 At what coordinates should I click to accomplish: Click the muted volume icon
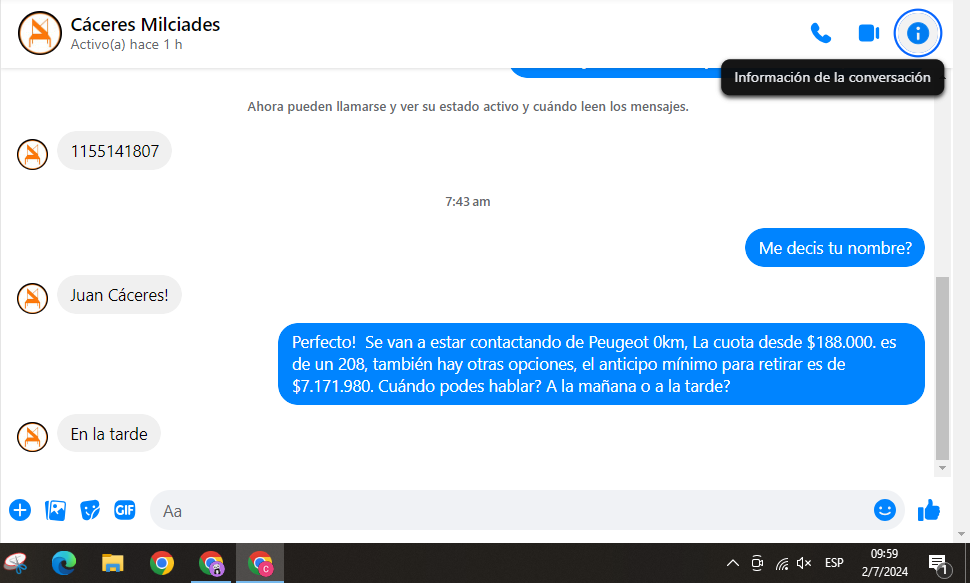[x=804, y=563]
